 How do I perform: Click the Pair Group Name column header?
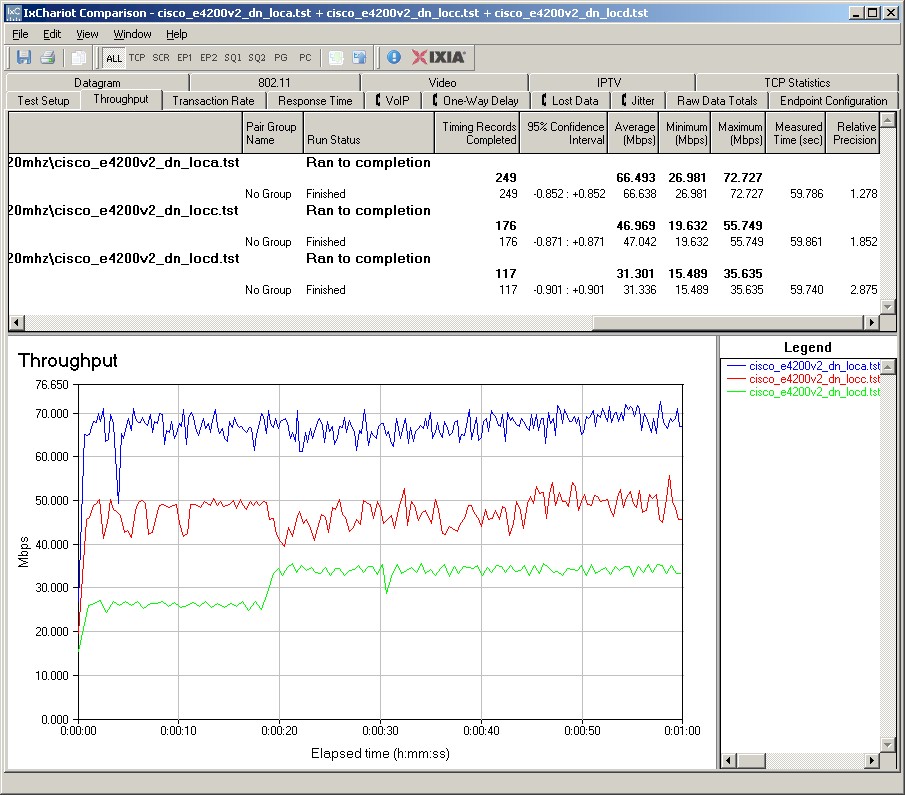tap(272, 133)
